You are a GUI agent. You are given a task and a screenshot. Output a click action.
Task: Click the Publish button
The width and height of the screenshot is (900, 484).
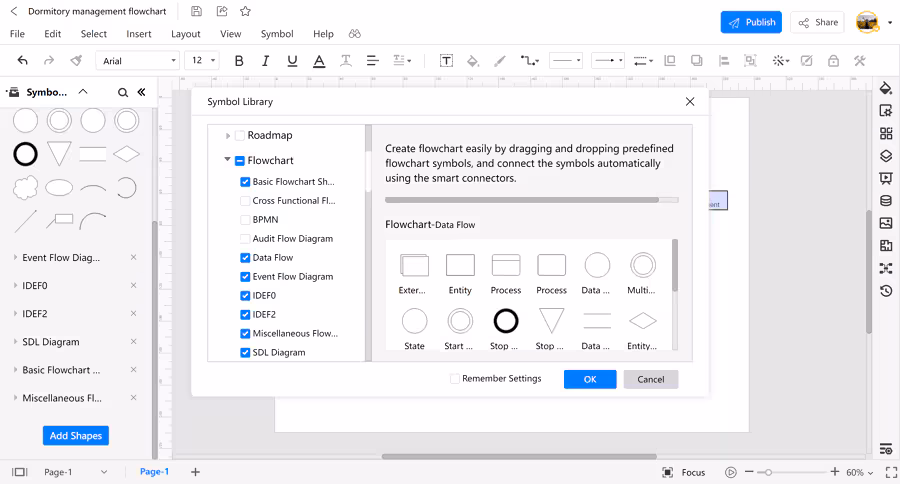pos(751,22)
